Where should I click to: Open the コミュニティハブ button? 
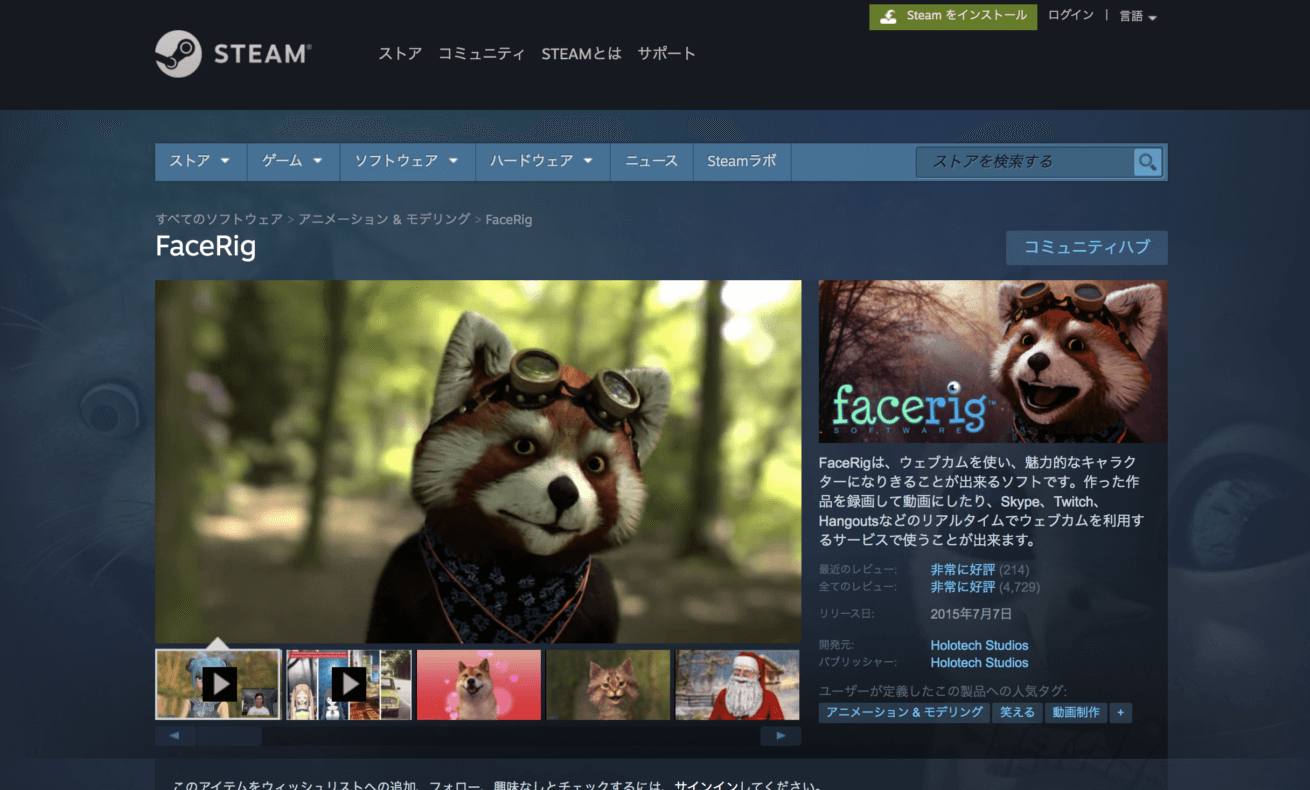click(1086, 248)
